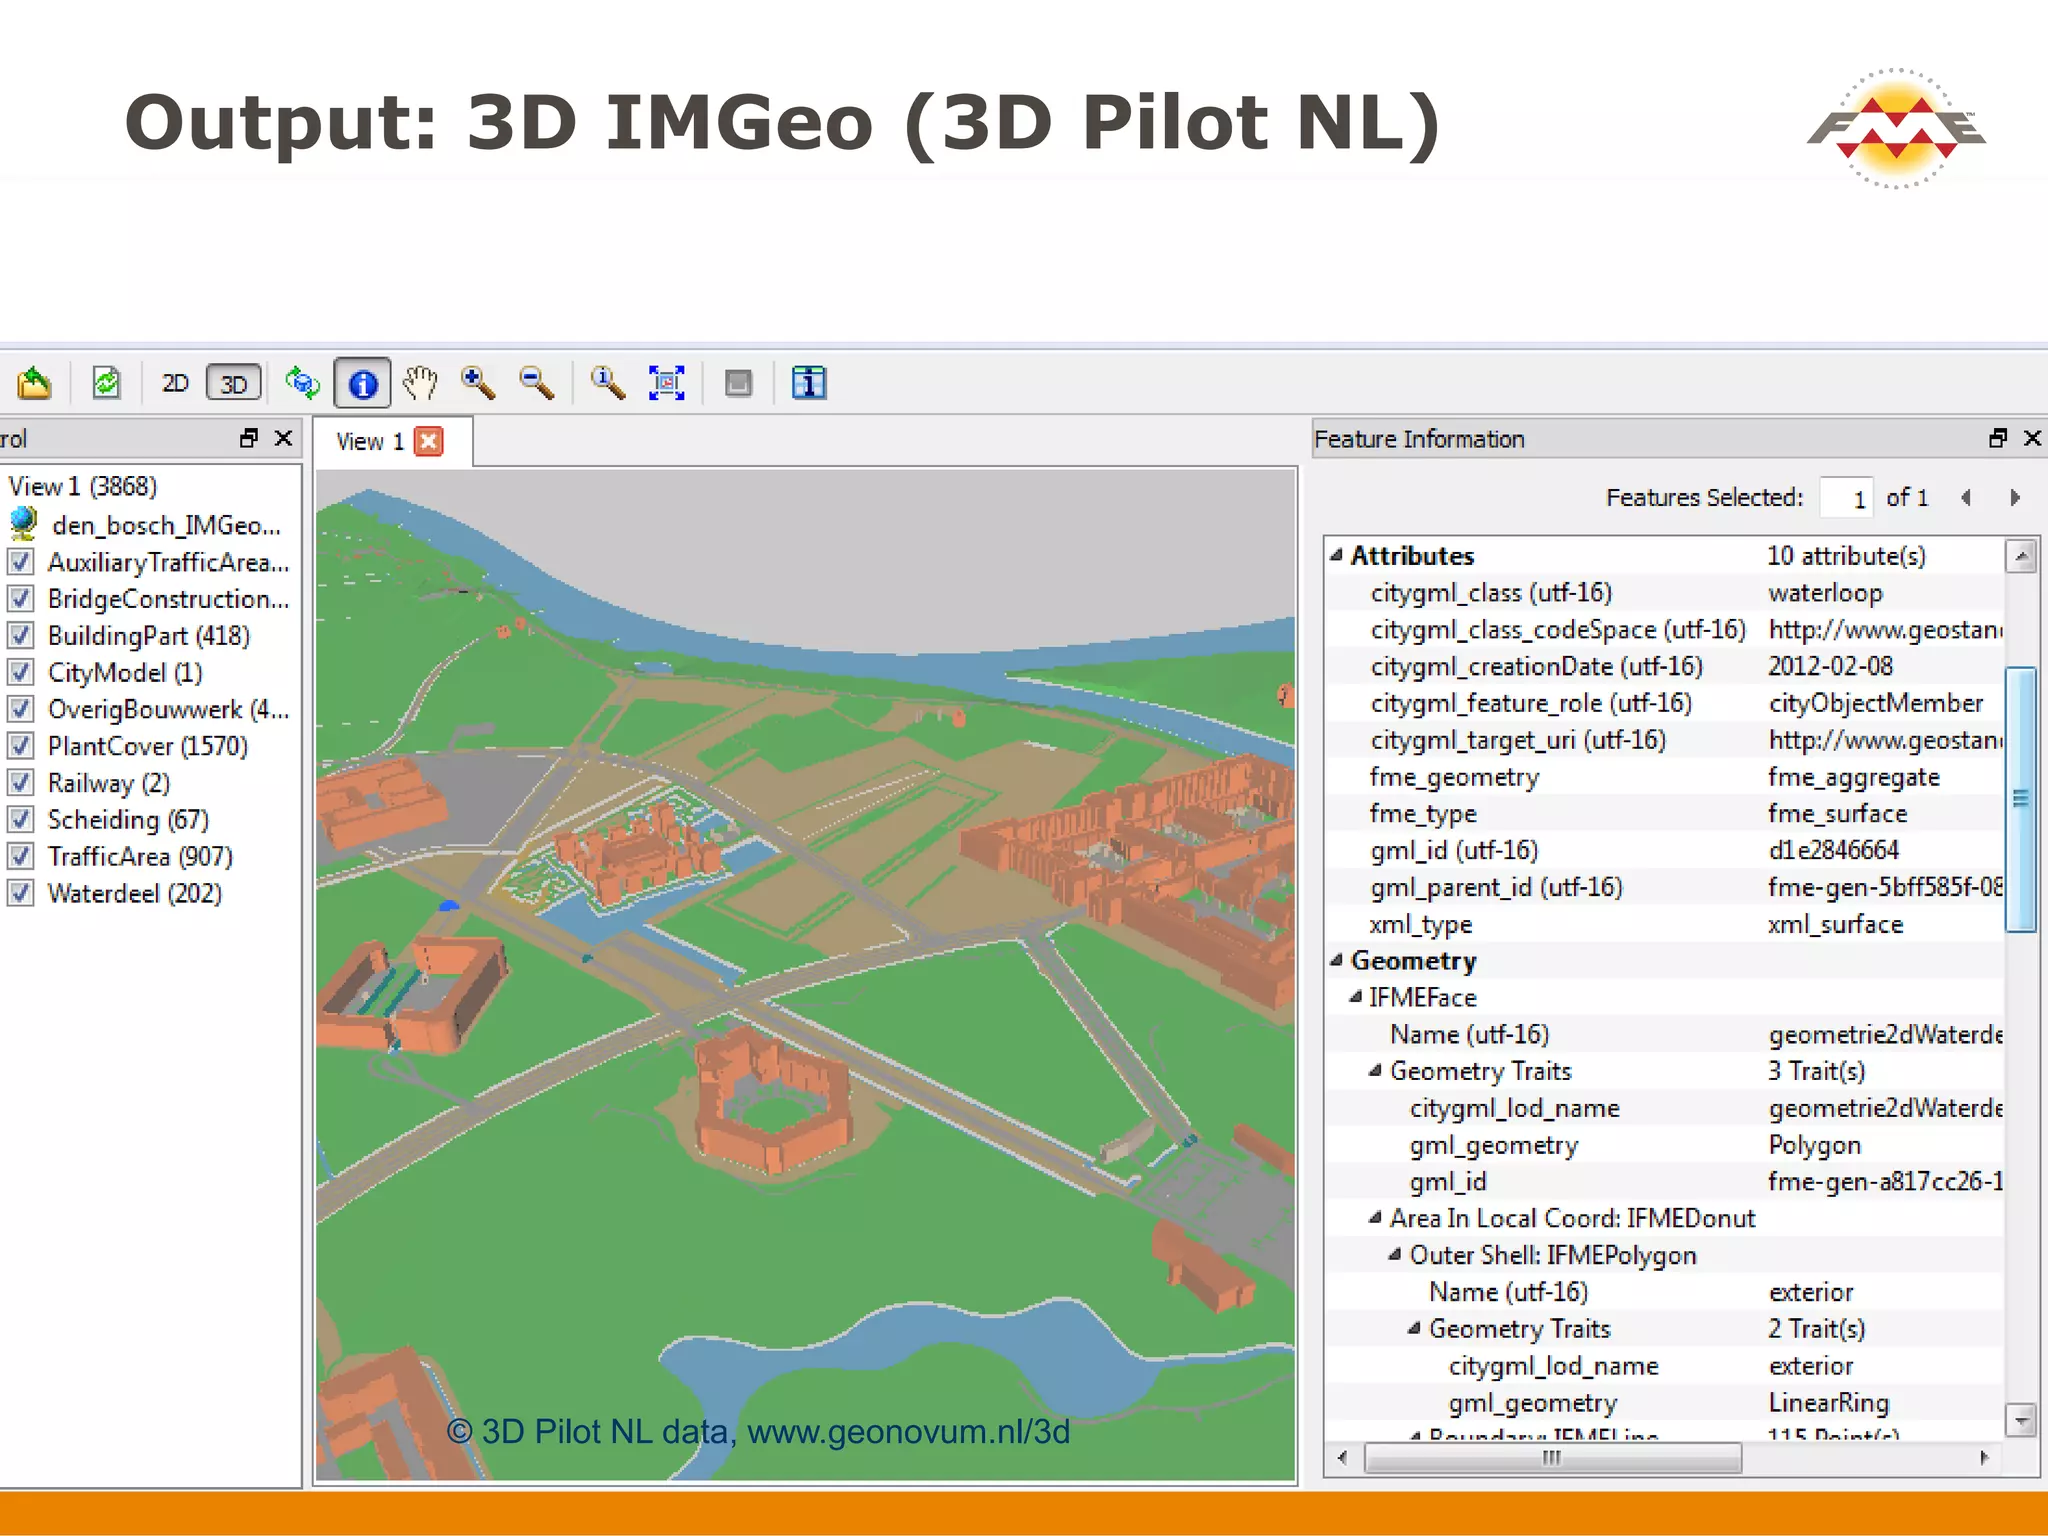Image resolution: width=2048 pixels, height=1536 pixels.
Task: Select the gml_parent_id attribute row
Action: [1665, 887]
